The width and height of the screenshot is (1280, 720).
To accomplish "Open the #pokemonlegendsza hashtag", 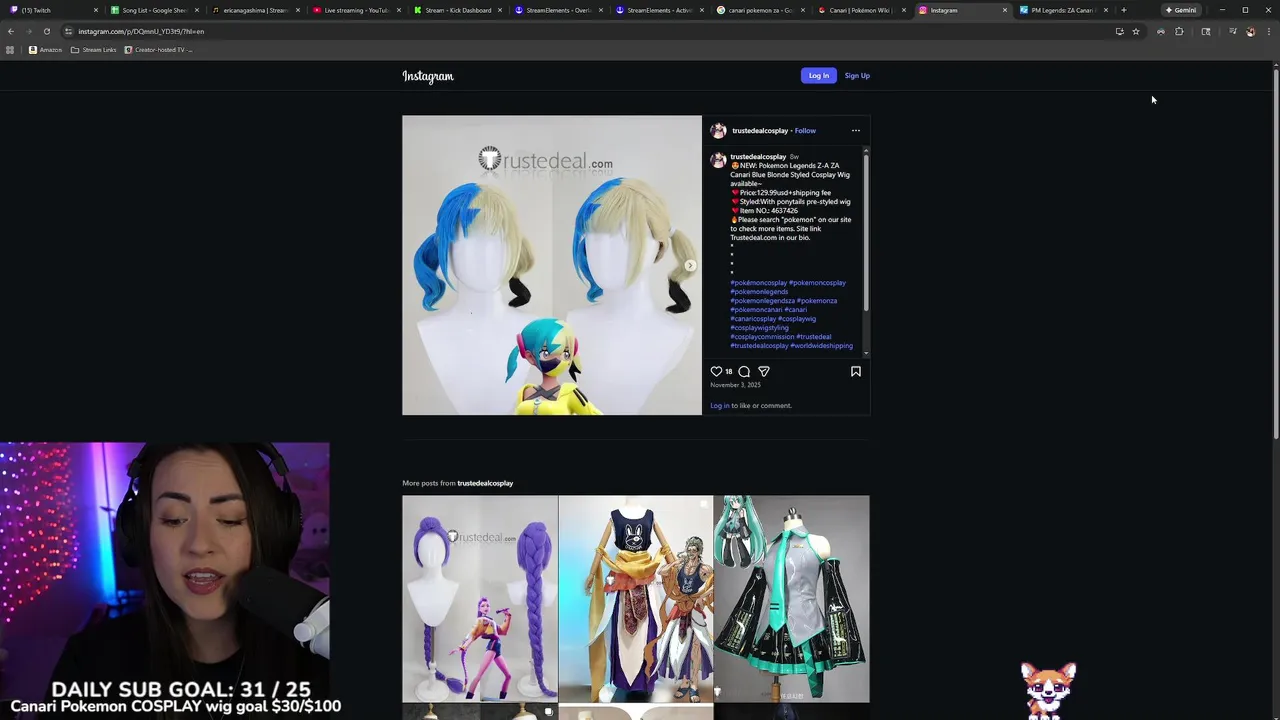I will coord(762,301).
